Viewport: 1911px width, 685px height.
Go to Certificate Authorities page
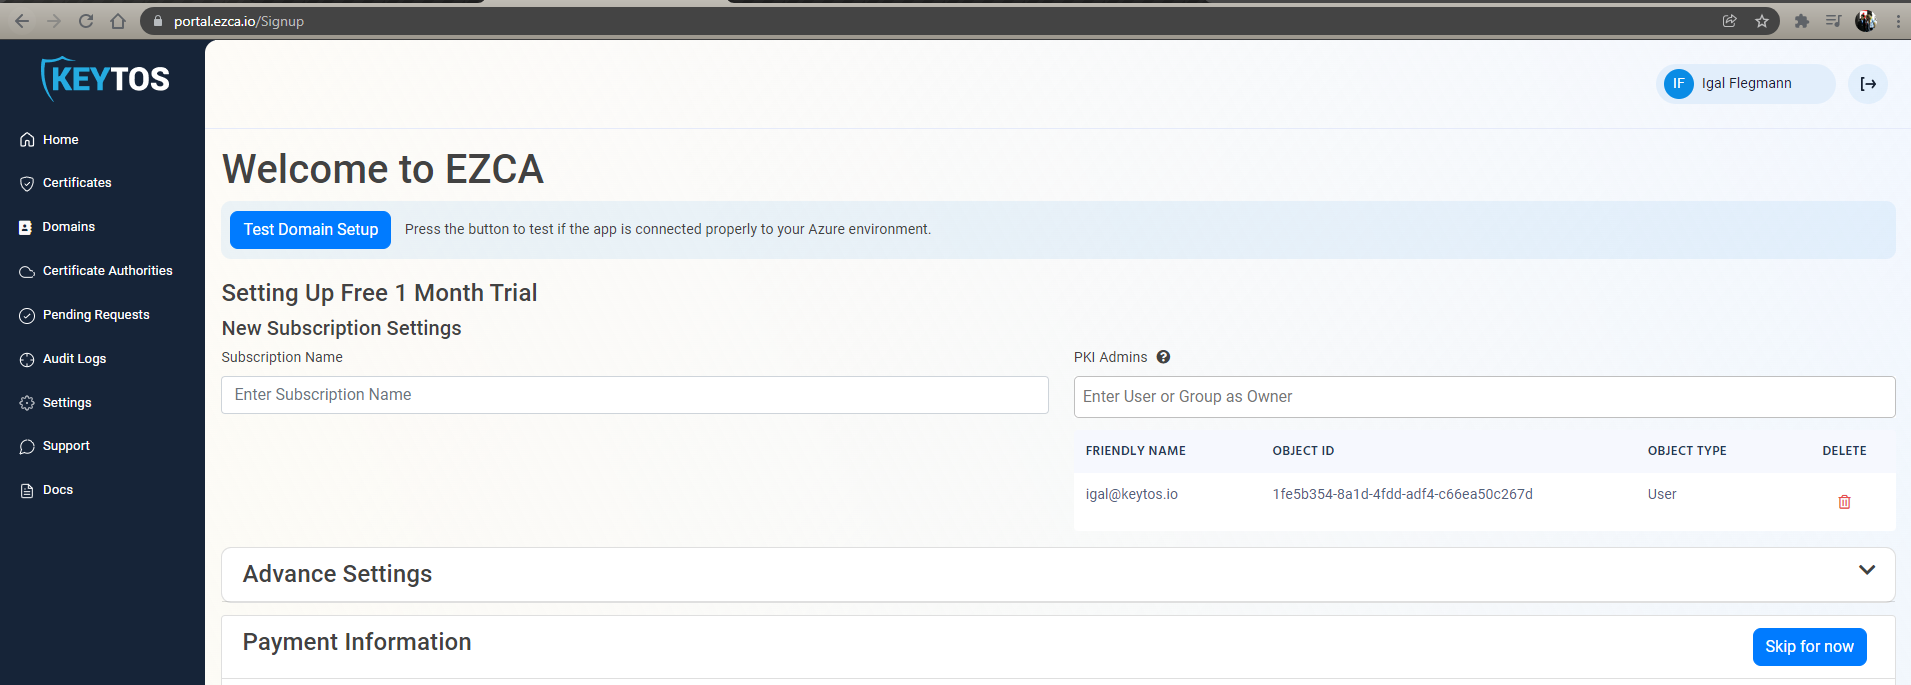pos(107,271)
